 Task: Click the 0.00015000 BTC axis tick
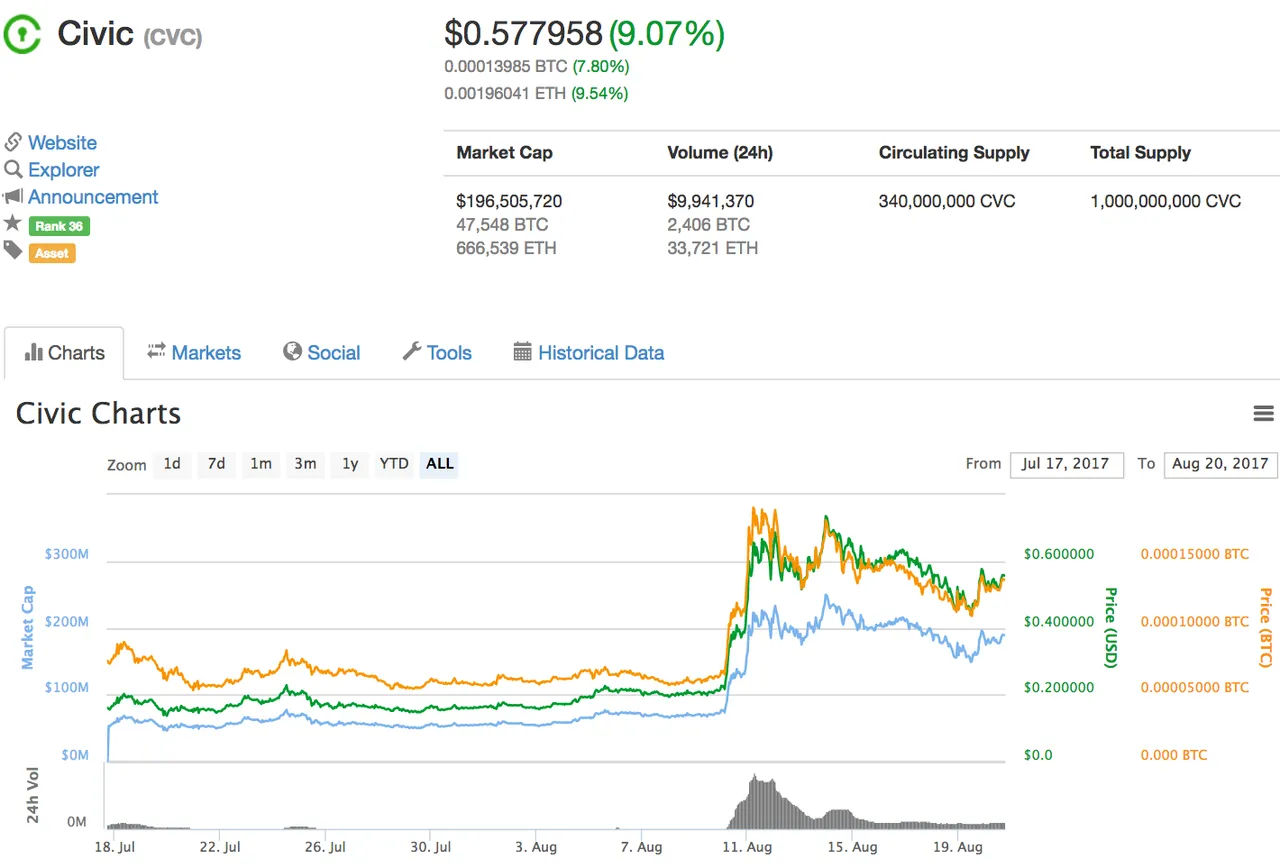[x=1195, y=554]
